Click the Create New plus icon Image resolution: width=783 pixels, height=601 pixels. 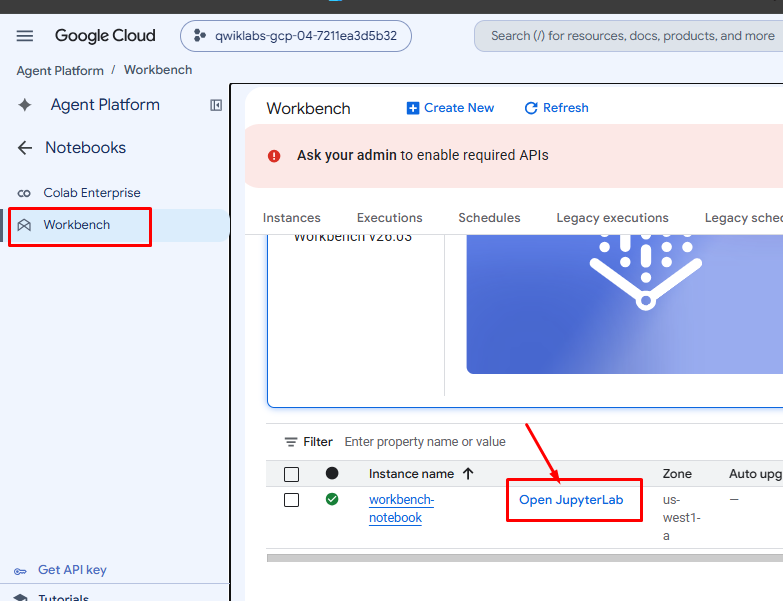click(x=412, y=108)
